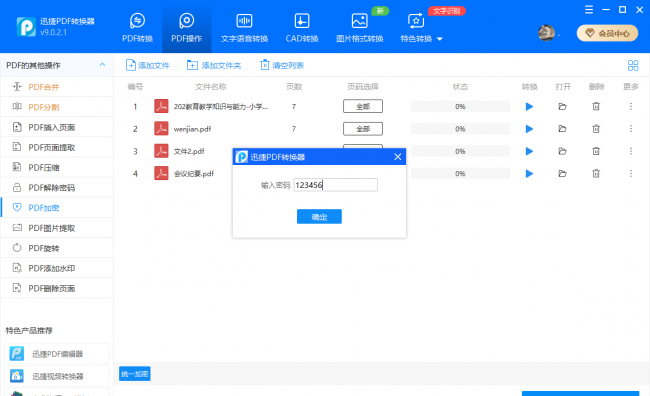The image size is (650, 396).
Task: Start conversion for file row 1
Action: 529,107
